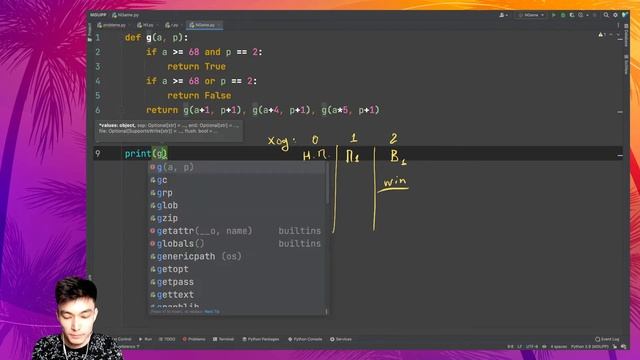Click UTF-8 encoding in status bar

tap(532, 347)
